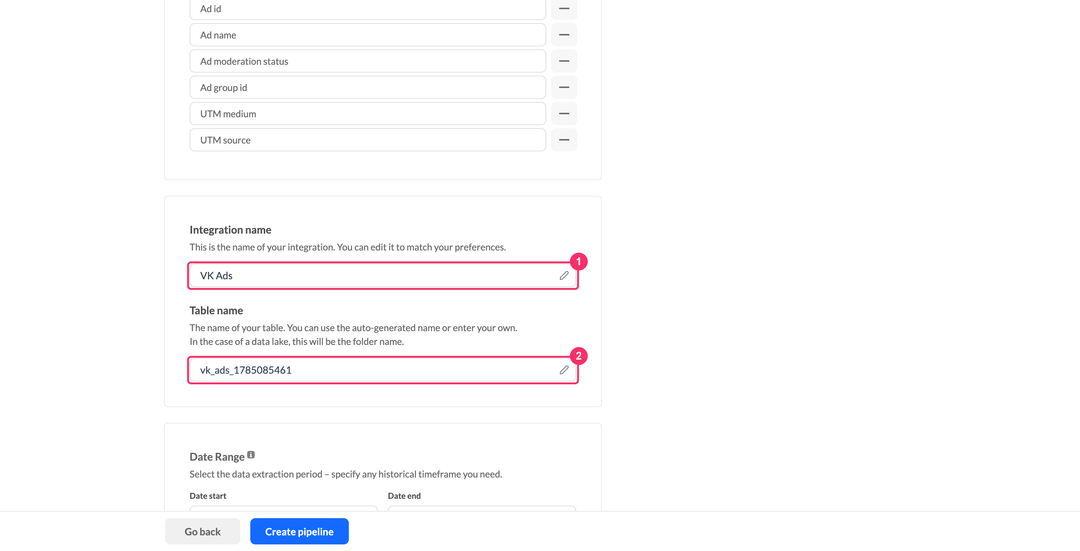Click Create pipeline button
This screenshot has height=551, width=1080.
[300, 532]
